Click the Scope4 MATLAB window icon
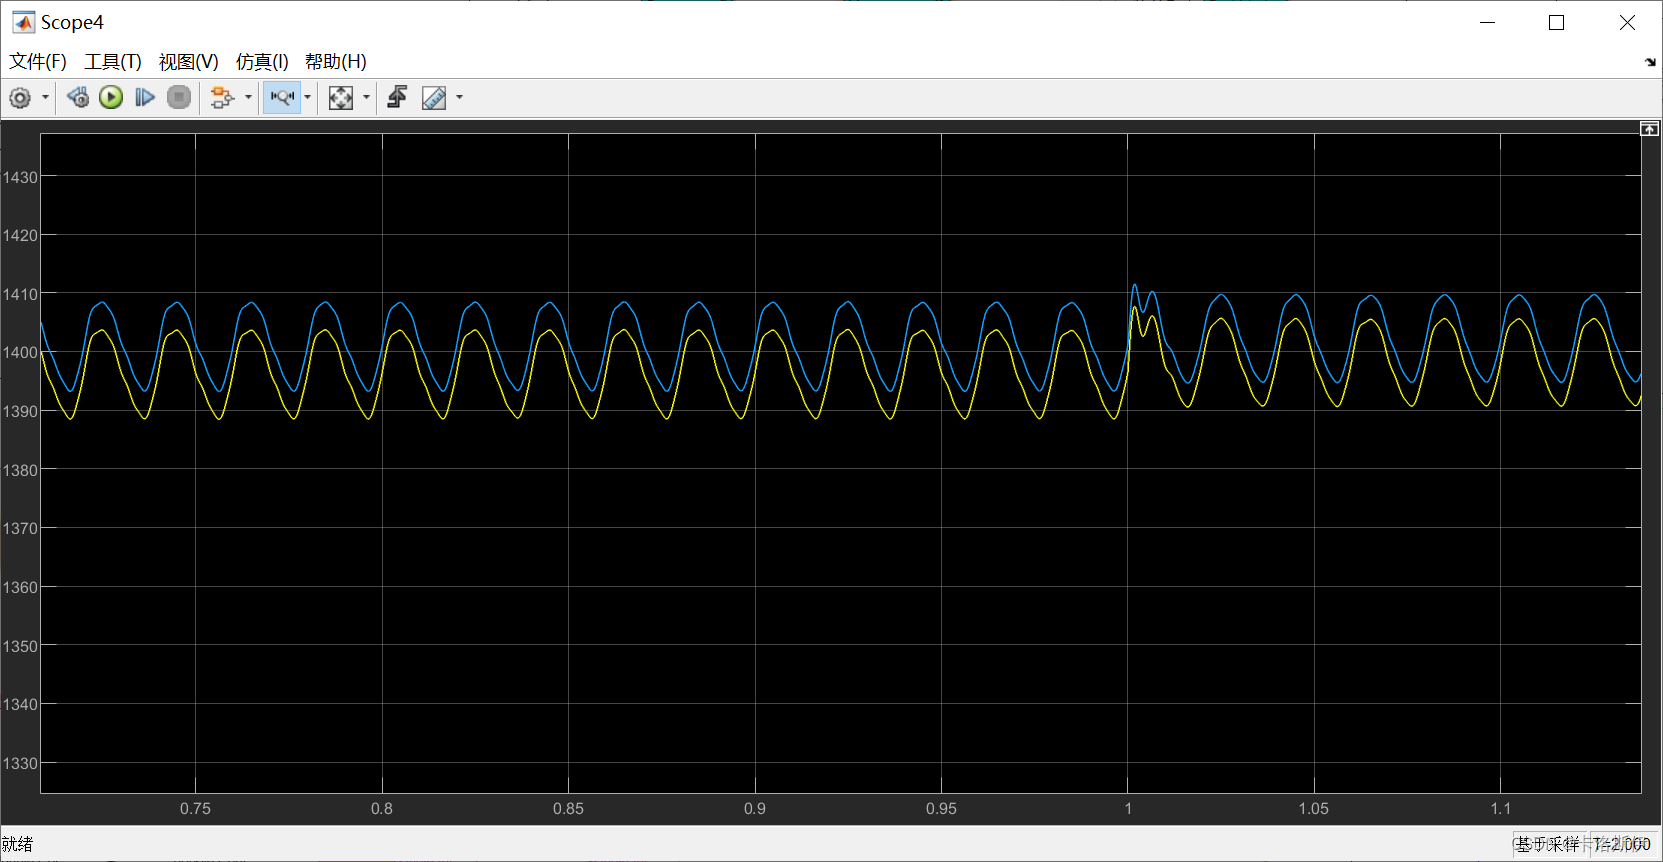Viewport: 1663px width, 862px height. point(23,22)
